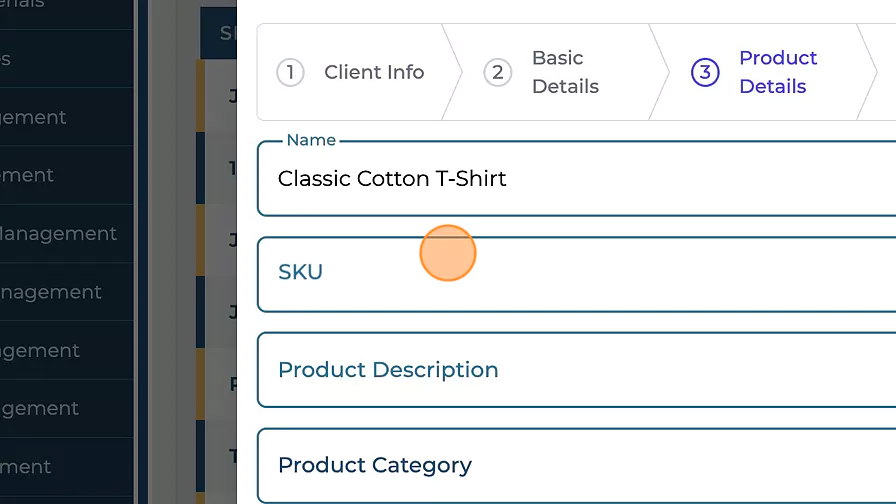Image resolution: width=896 pixels, height=504 pixels.
Task: Switch to the Basic Details step
Action: click(565, 72)
